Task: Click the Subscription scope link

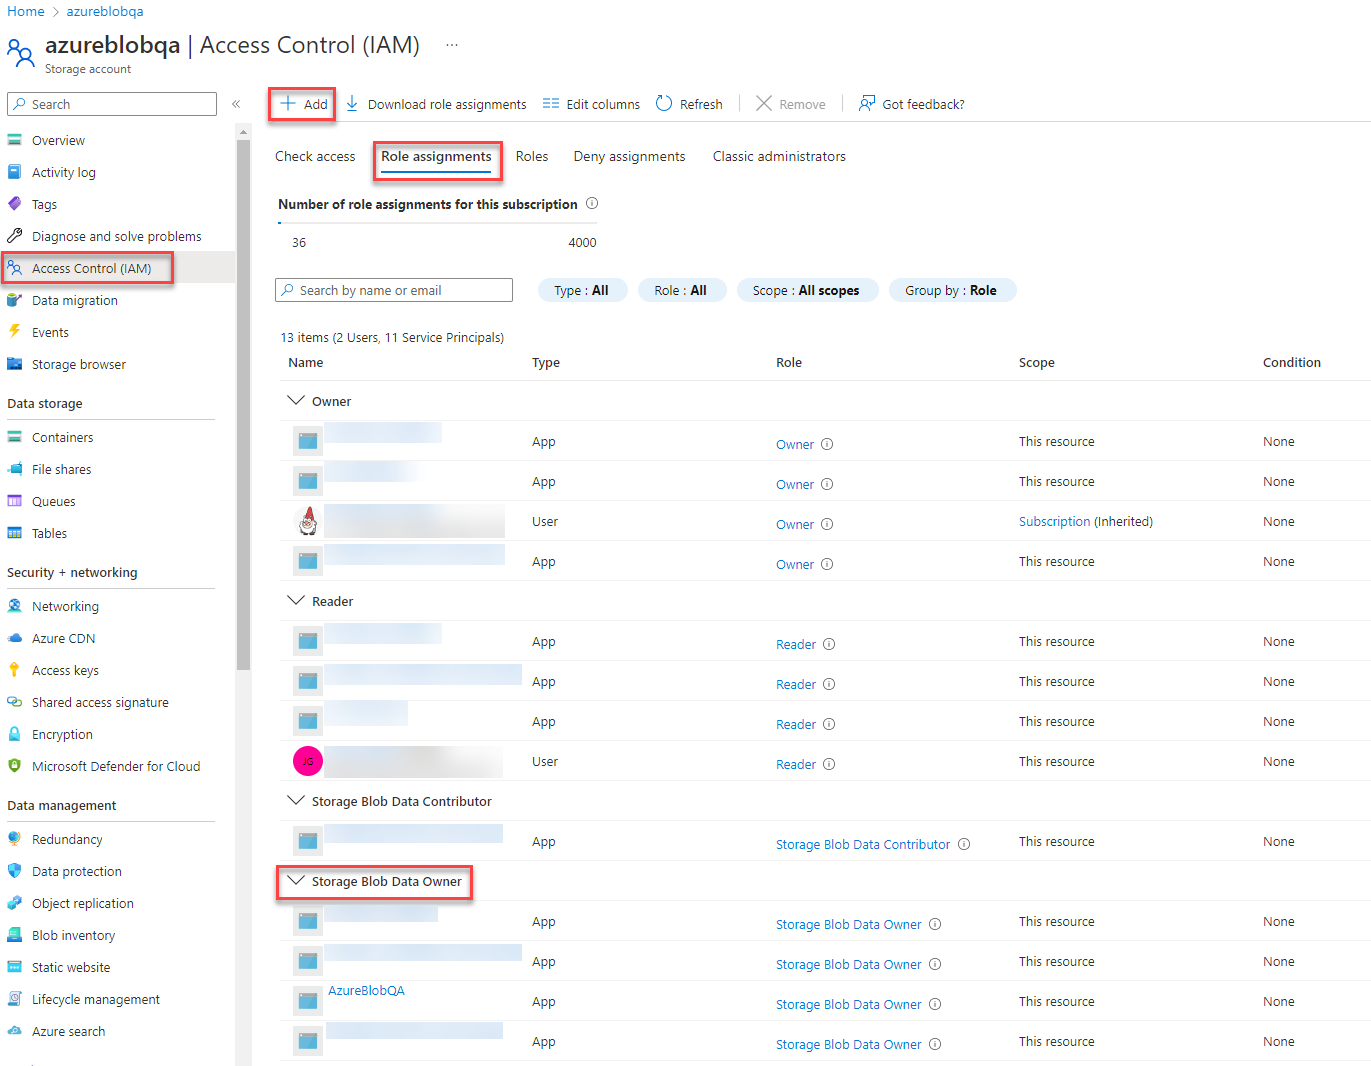Action: coord(1054,521)
